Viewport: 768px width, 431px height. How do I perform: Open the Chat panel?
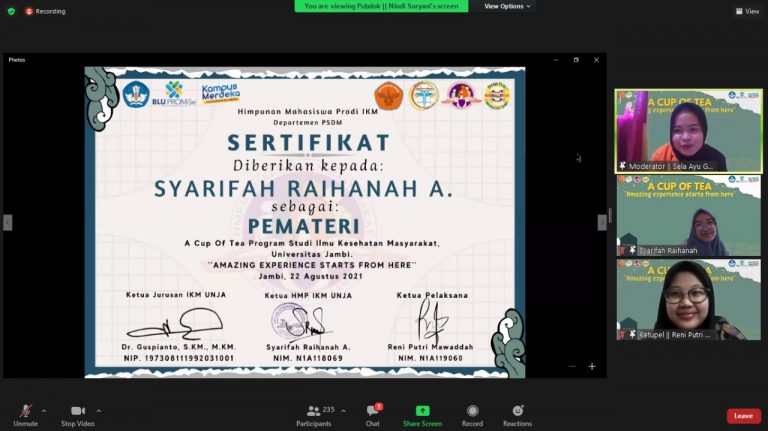click(x=373, y=415)
